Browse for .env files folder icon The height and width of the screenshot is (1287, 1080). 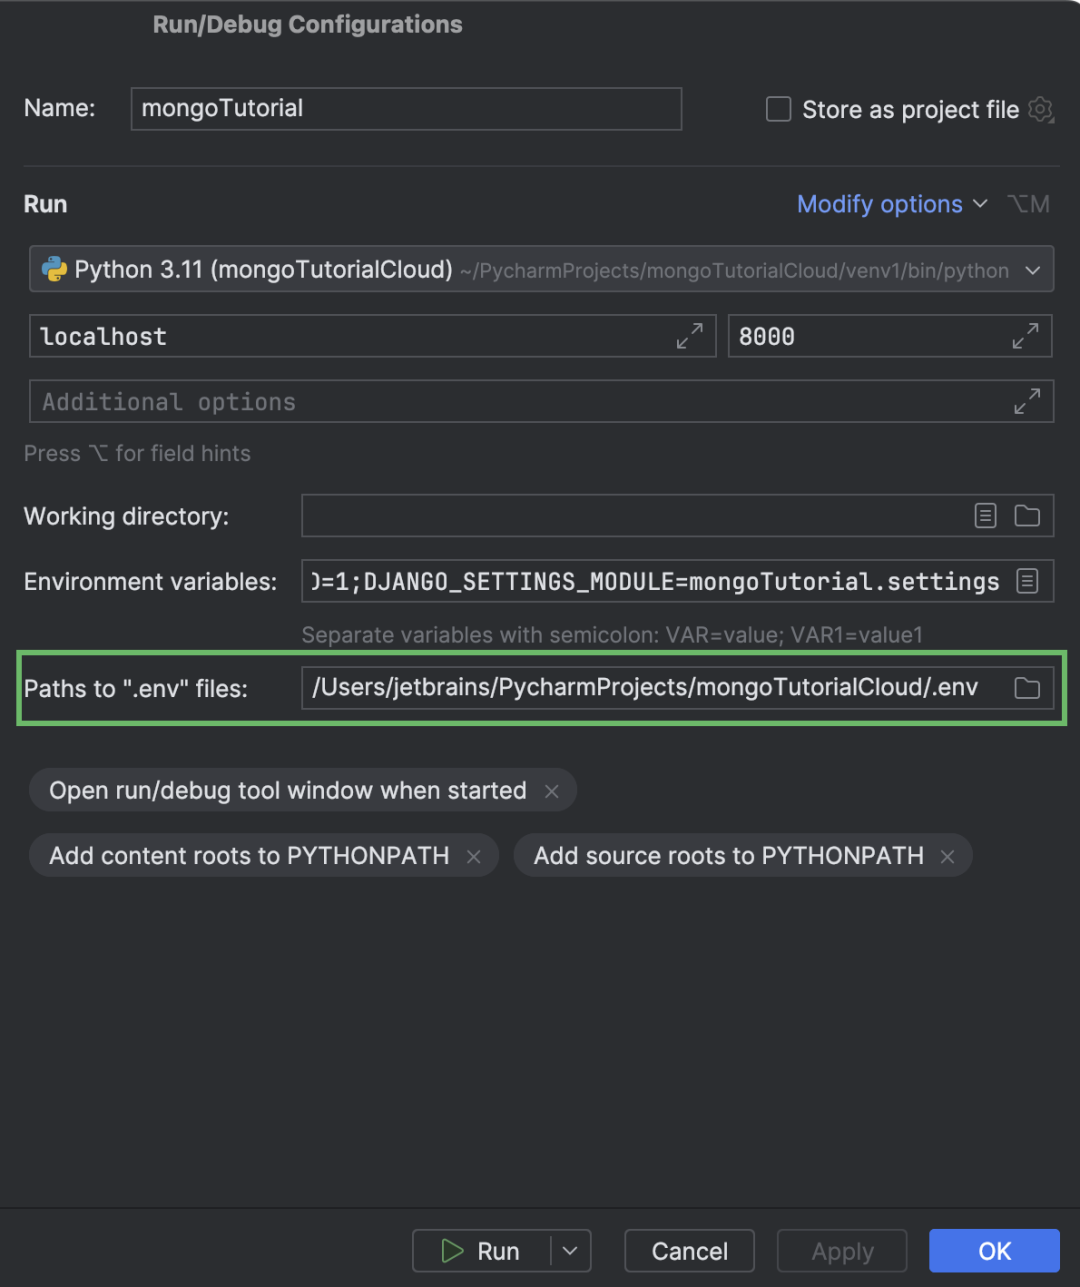1027,688
